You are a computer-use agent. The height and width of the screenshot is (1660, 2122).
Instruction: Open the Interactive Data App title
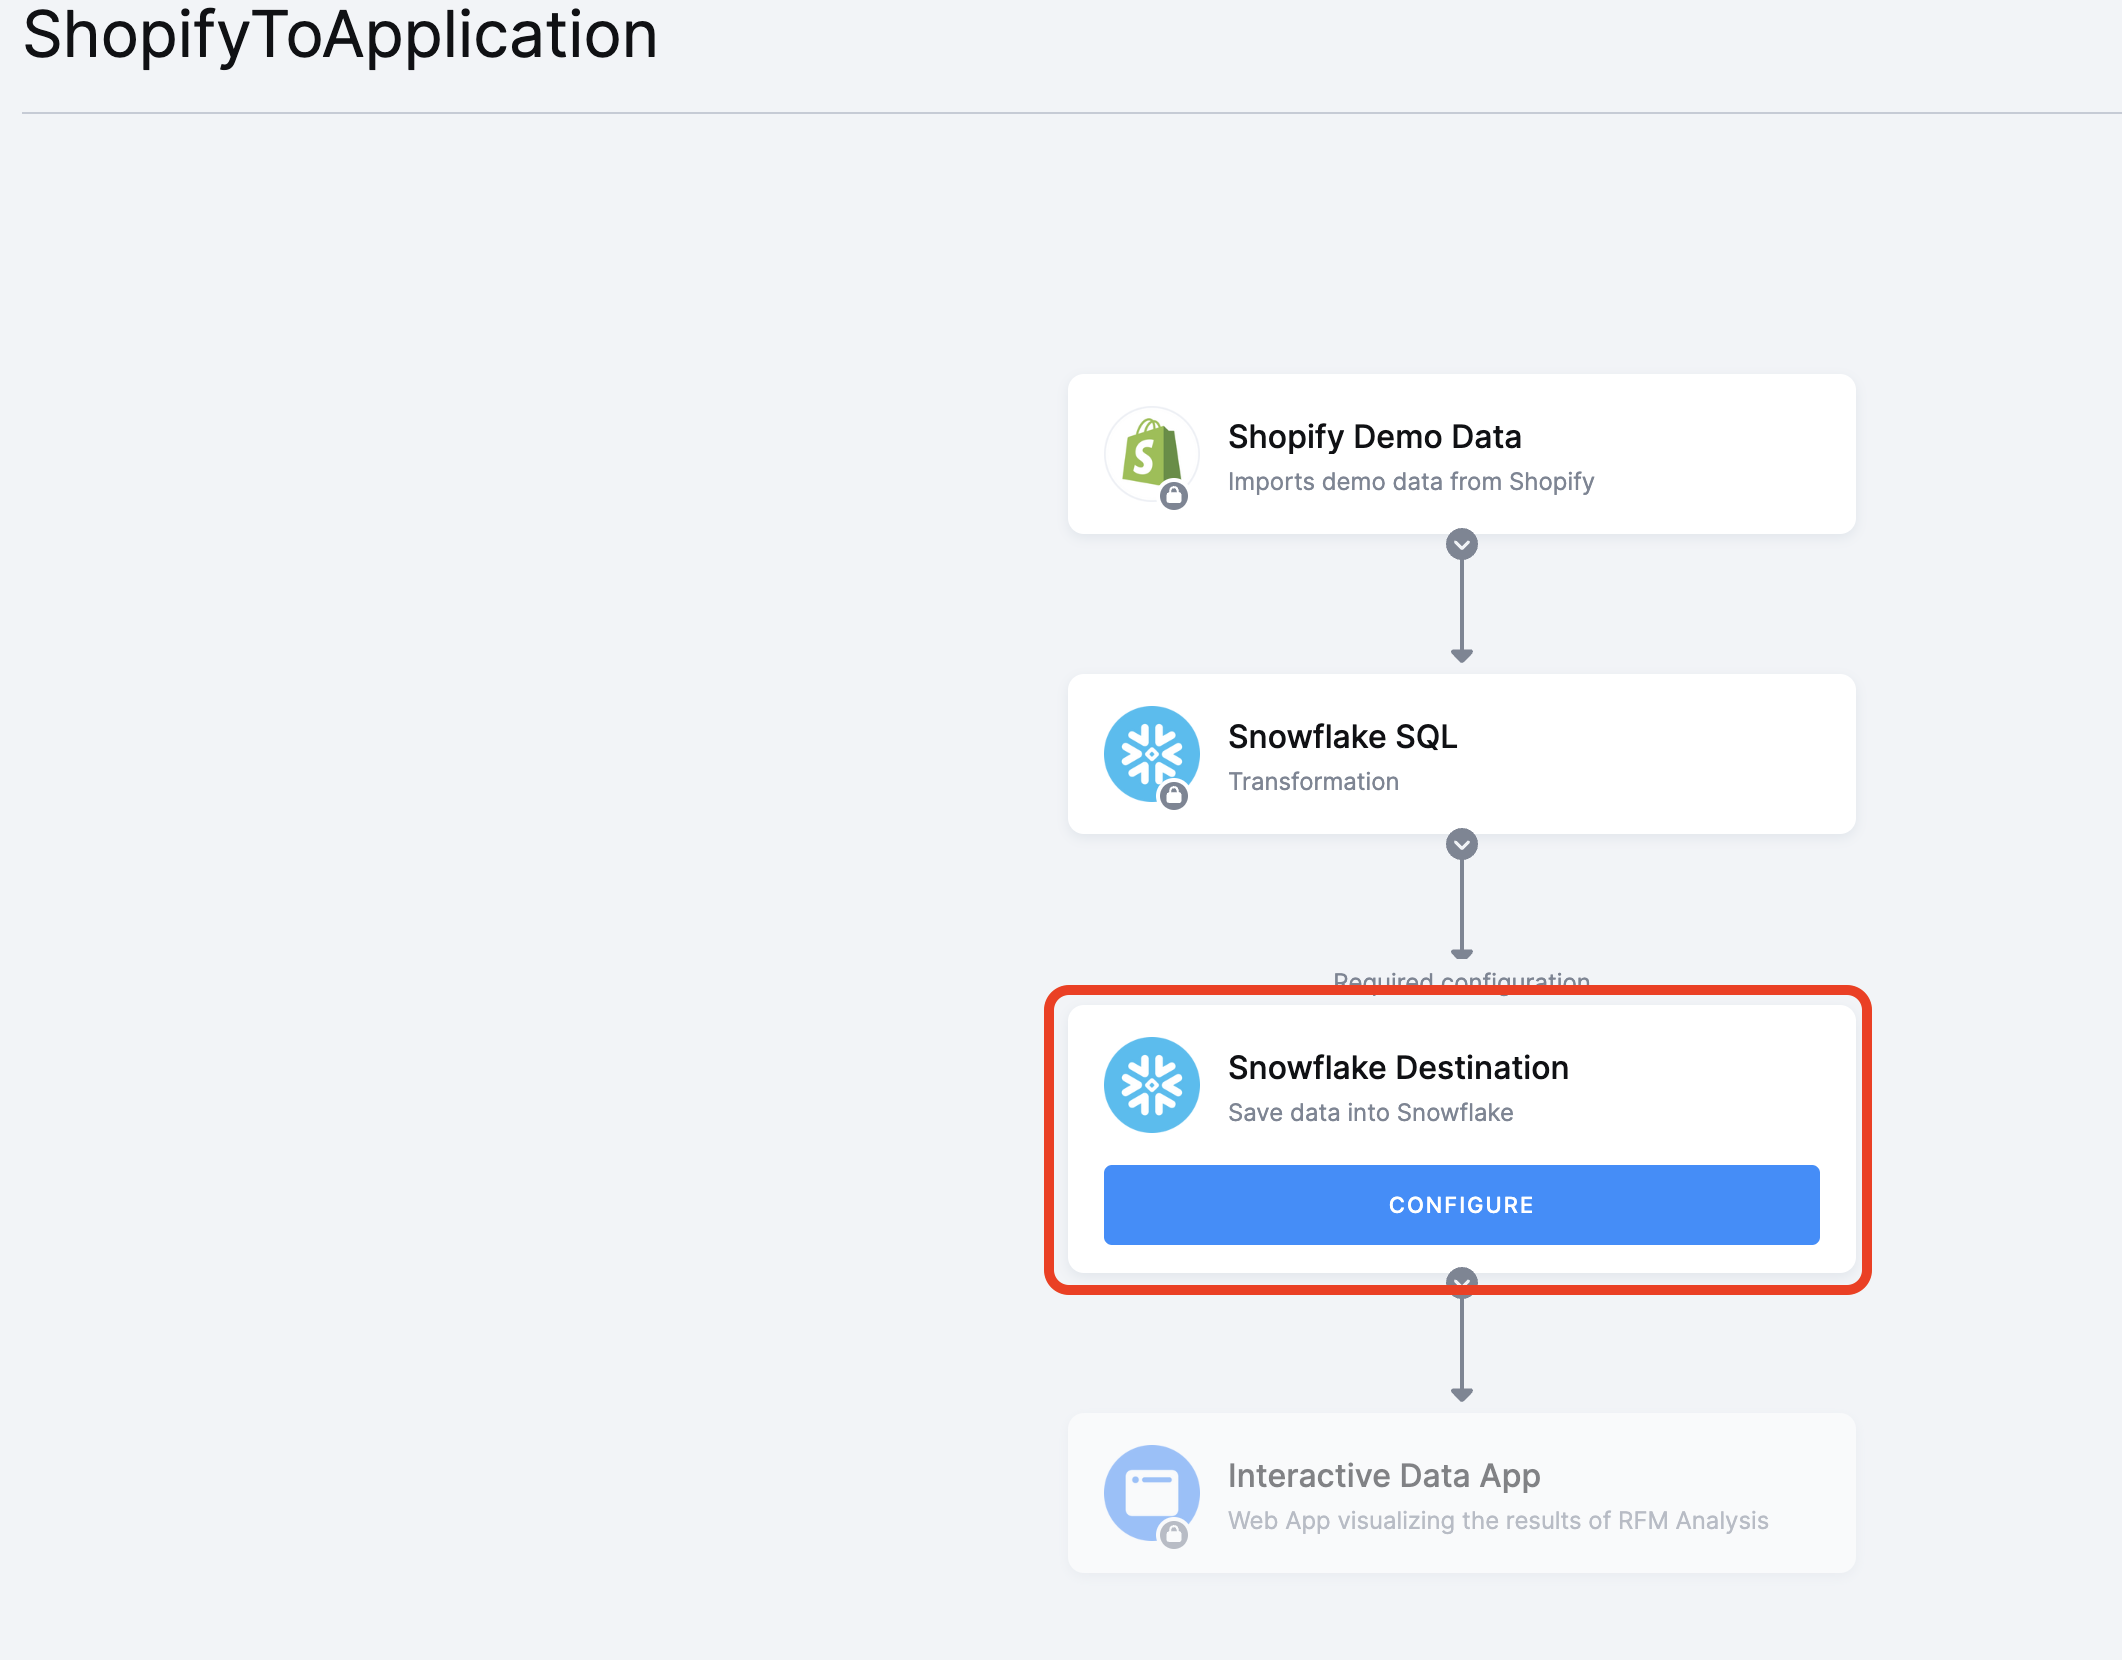tap(1384, 1476)
